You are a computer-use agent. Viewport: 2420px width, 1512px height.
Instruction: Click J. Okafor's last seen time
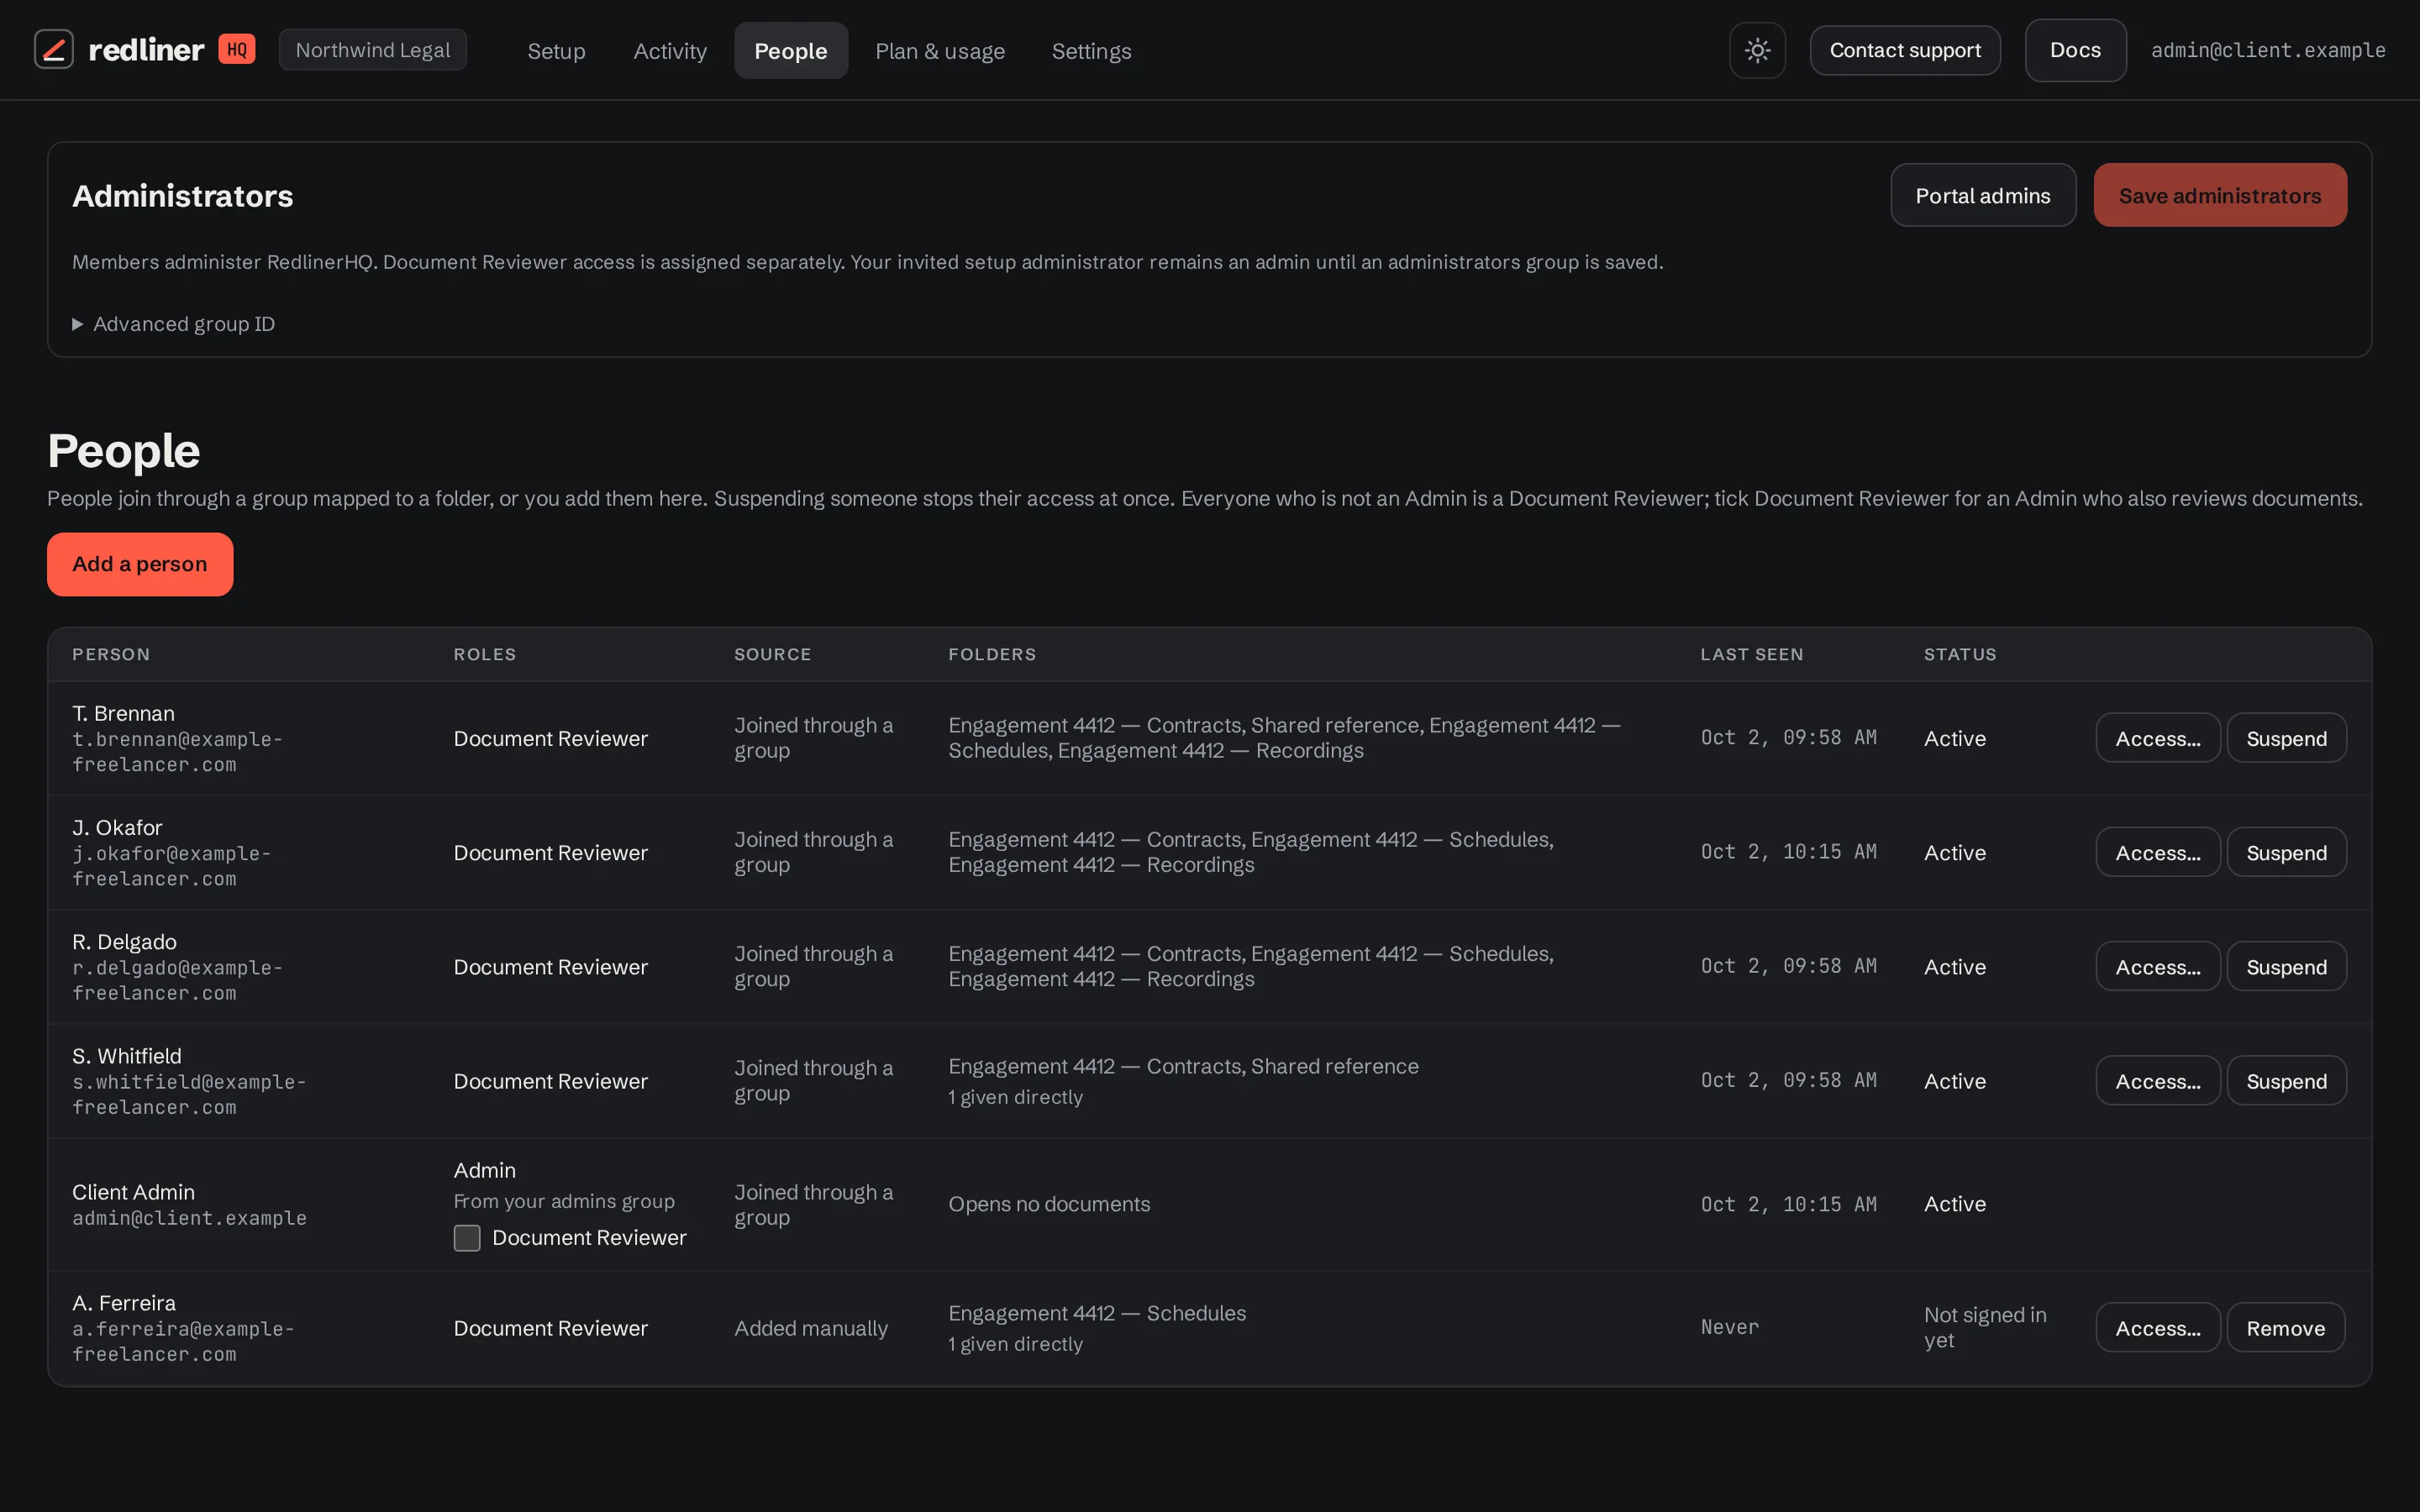[x=1788, y=852]
